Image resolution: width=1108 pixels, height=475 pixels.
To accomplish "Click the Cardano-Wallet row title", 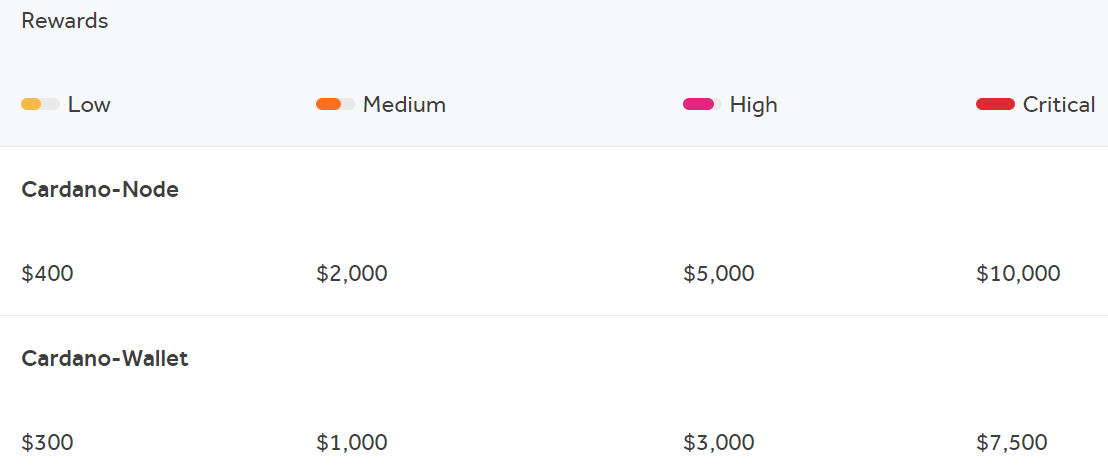I will point(105,358).
